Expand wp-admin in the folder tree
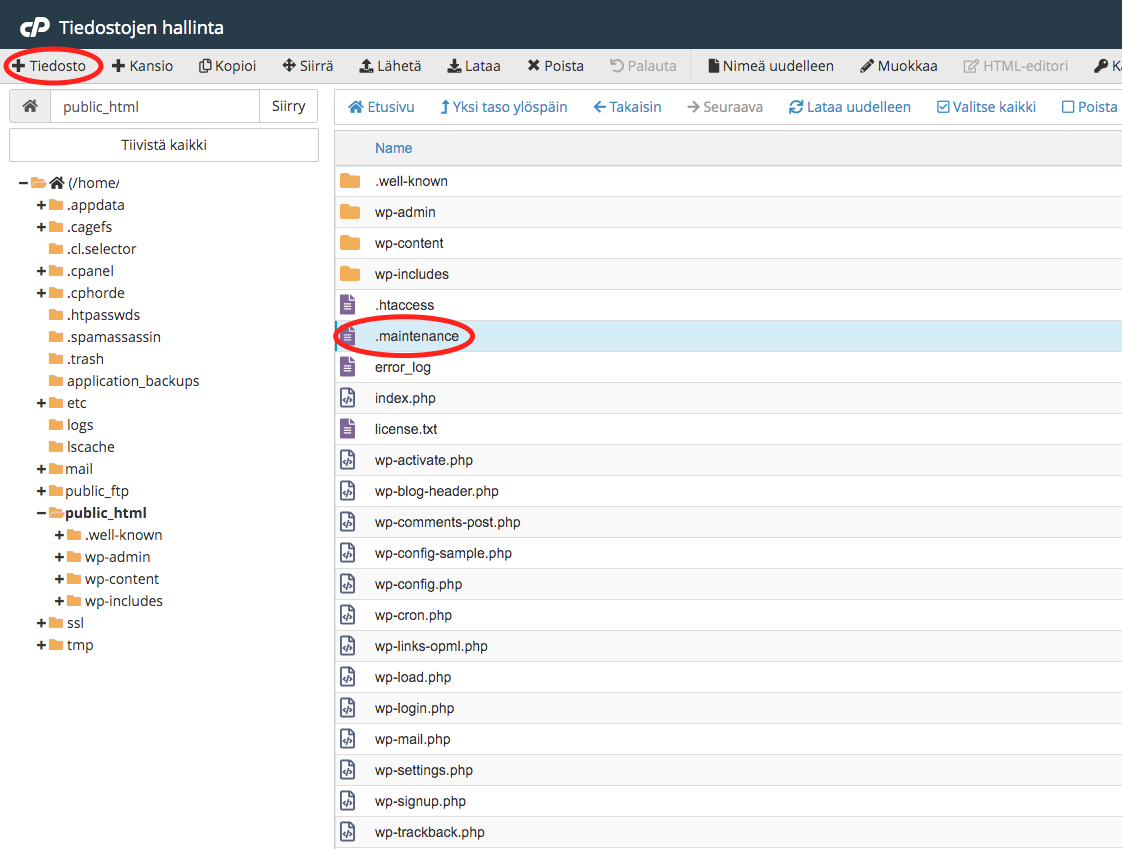 (x=59, y=558)
